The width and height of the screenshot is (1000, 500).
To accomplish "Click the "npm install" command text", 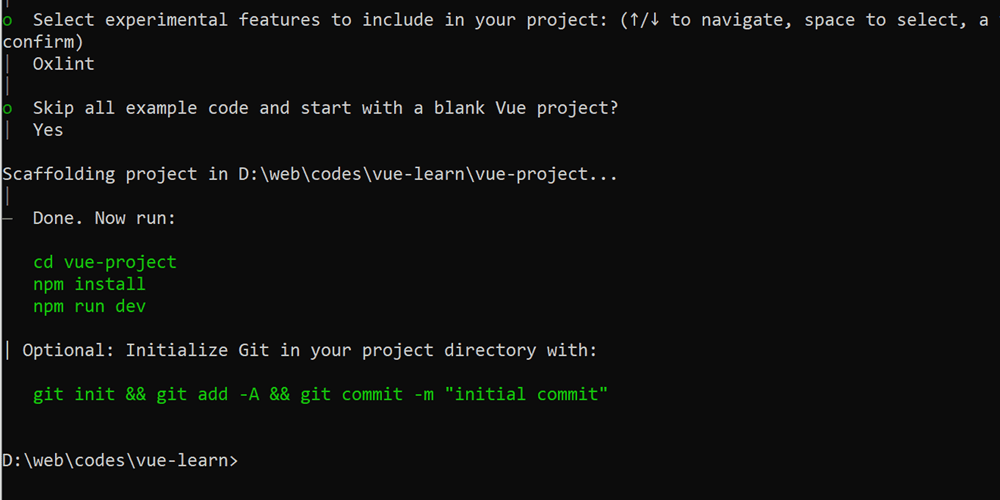I will click(89, 284).
